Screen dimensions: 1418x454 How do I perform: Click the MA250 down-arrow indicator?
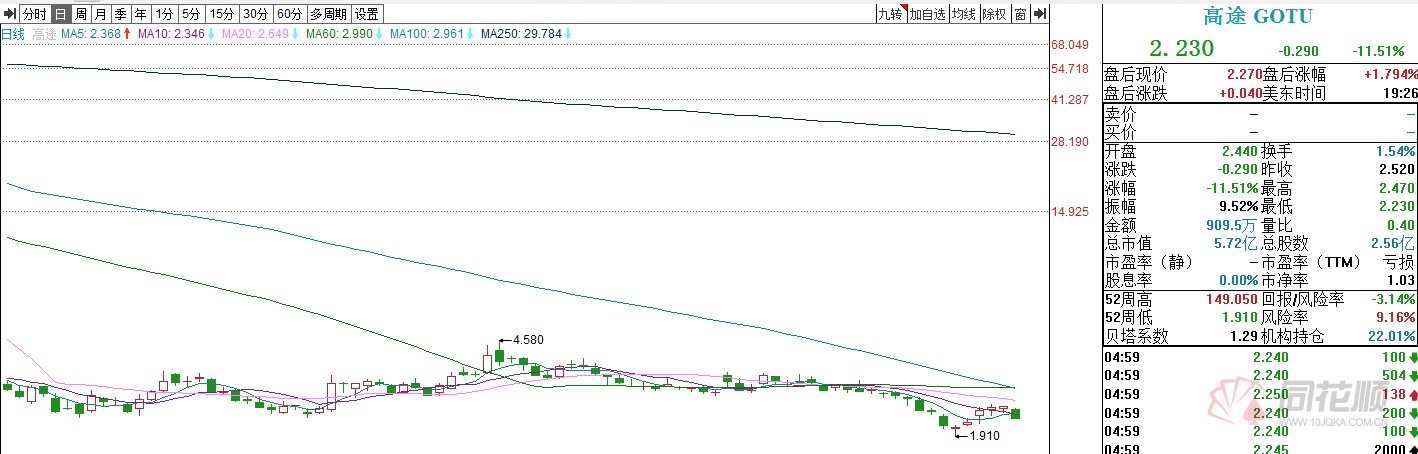(568, 34)
